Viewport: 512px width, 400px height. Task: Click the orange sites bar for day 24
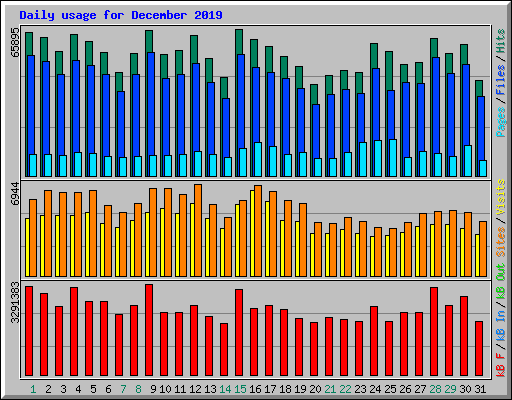pyautogui.click(x=378, y=252)
